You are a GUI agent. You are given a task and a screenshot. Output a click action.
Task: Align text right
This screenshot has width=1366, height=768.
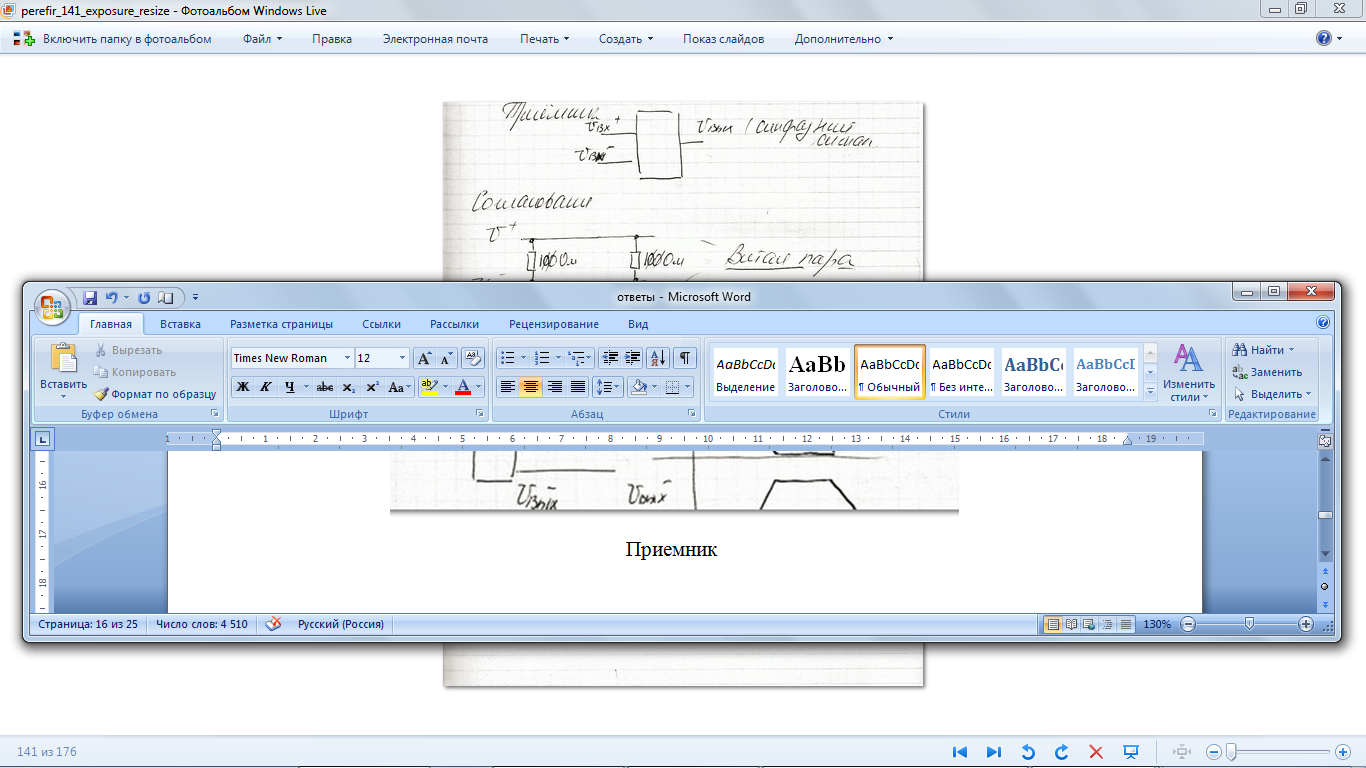(554, 387)
